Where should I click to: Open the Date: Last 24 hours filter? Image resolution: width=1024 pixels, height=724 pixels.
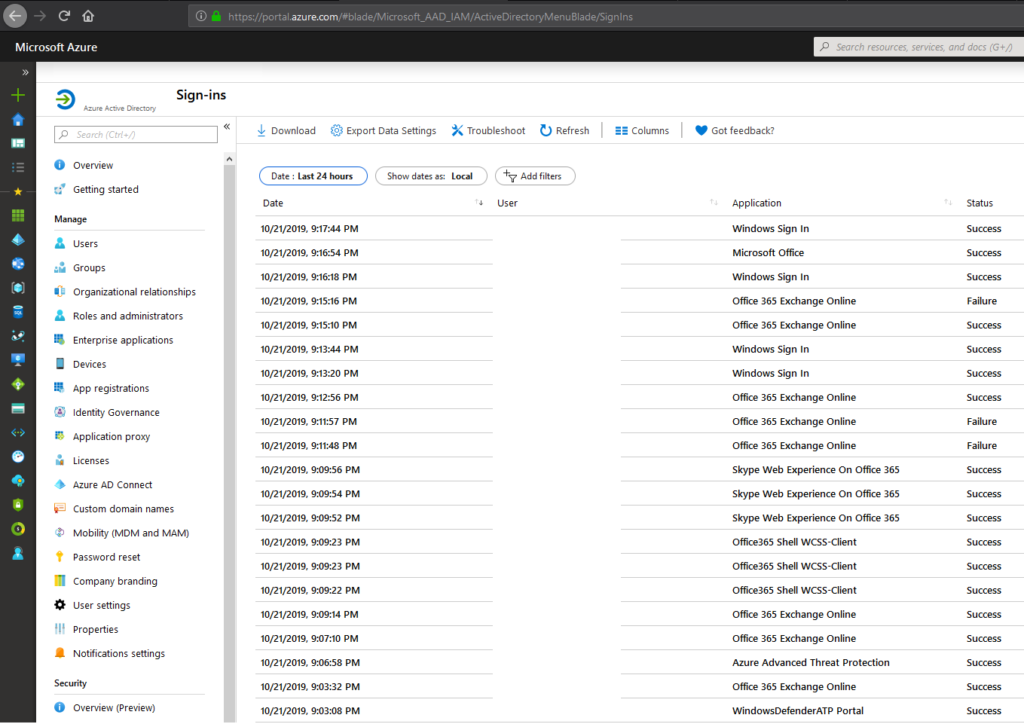pyautogui.click(x=313, y=176)
